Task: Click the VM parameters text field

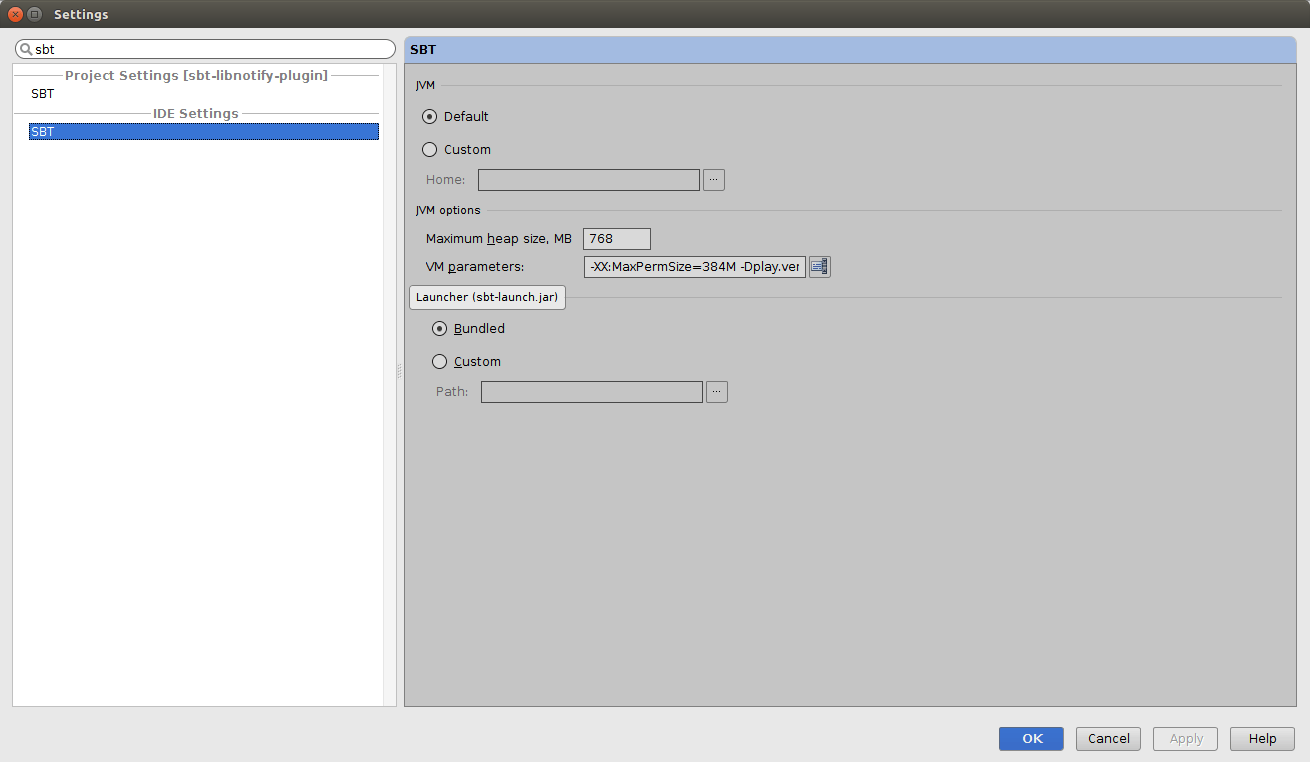Action: point(695,266)
